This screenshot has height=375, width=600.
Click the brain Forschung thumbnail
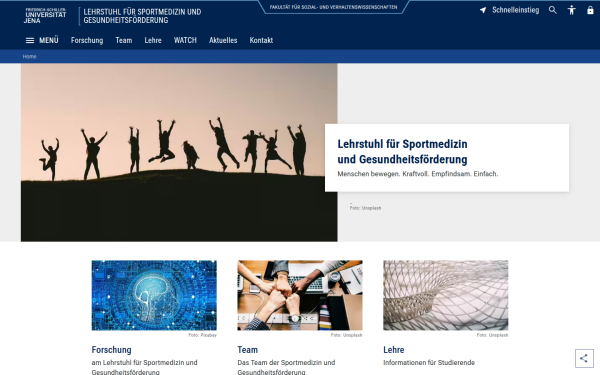[154, 295]
